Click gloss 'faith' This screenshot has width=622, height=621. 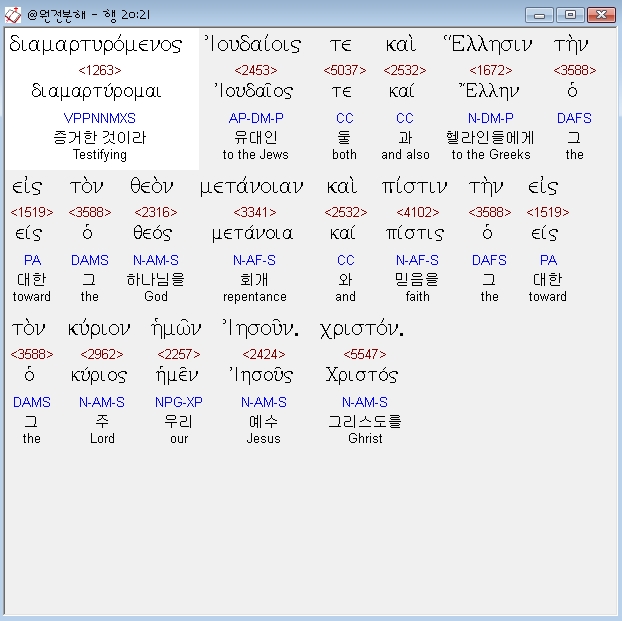click(417, 296)
